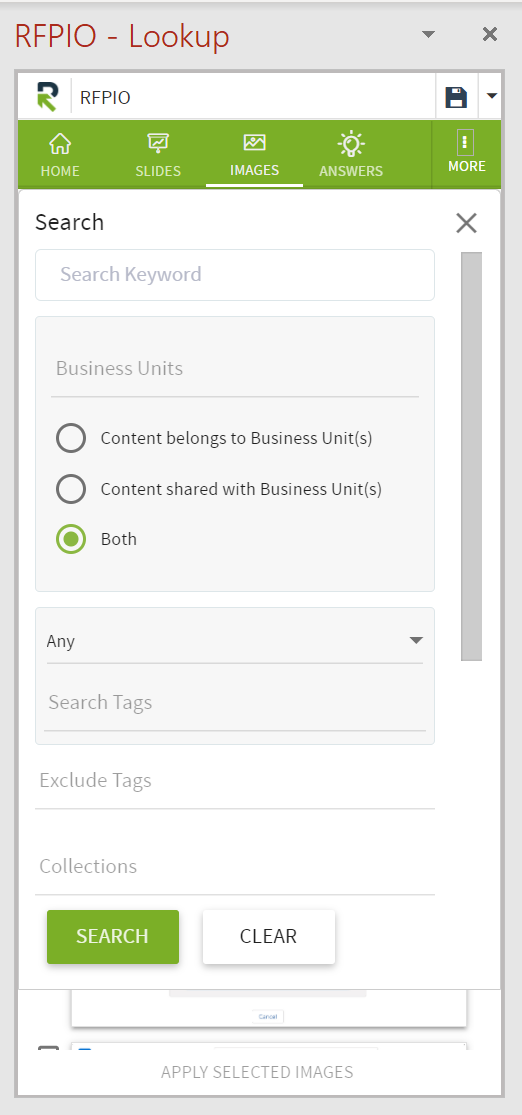The image size is (522, 1115).
Task: Click the save floppy disk icon
Action: click(456, 97)
